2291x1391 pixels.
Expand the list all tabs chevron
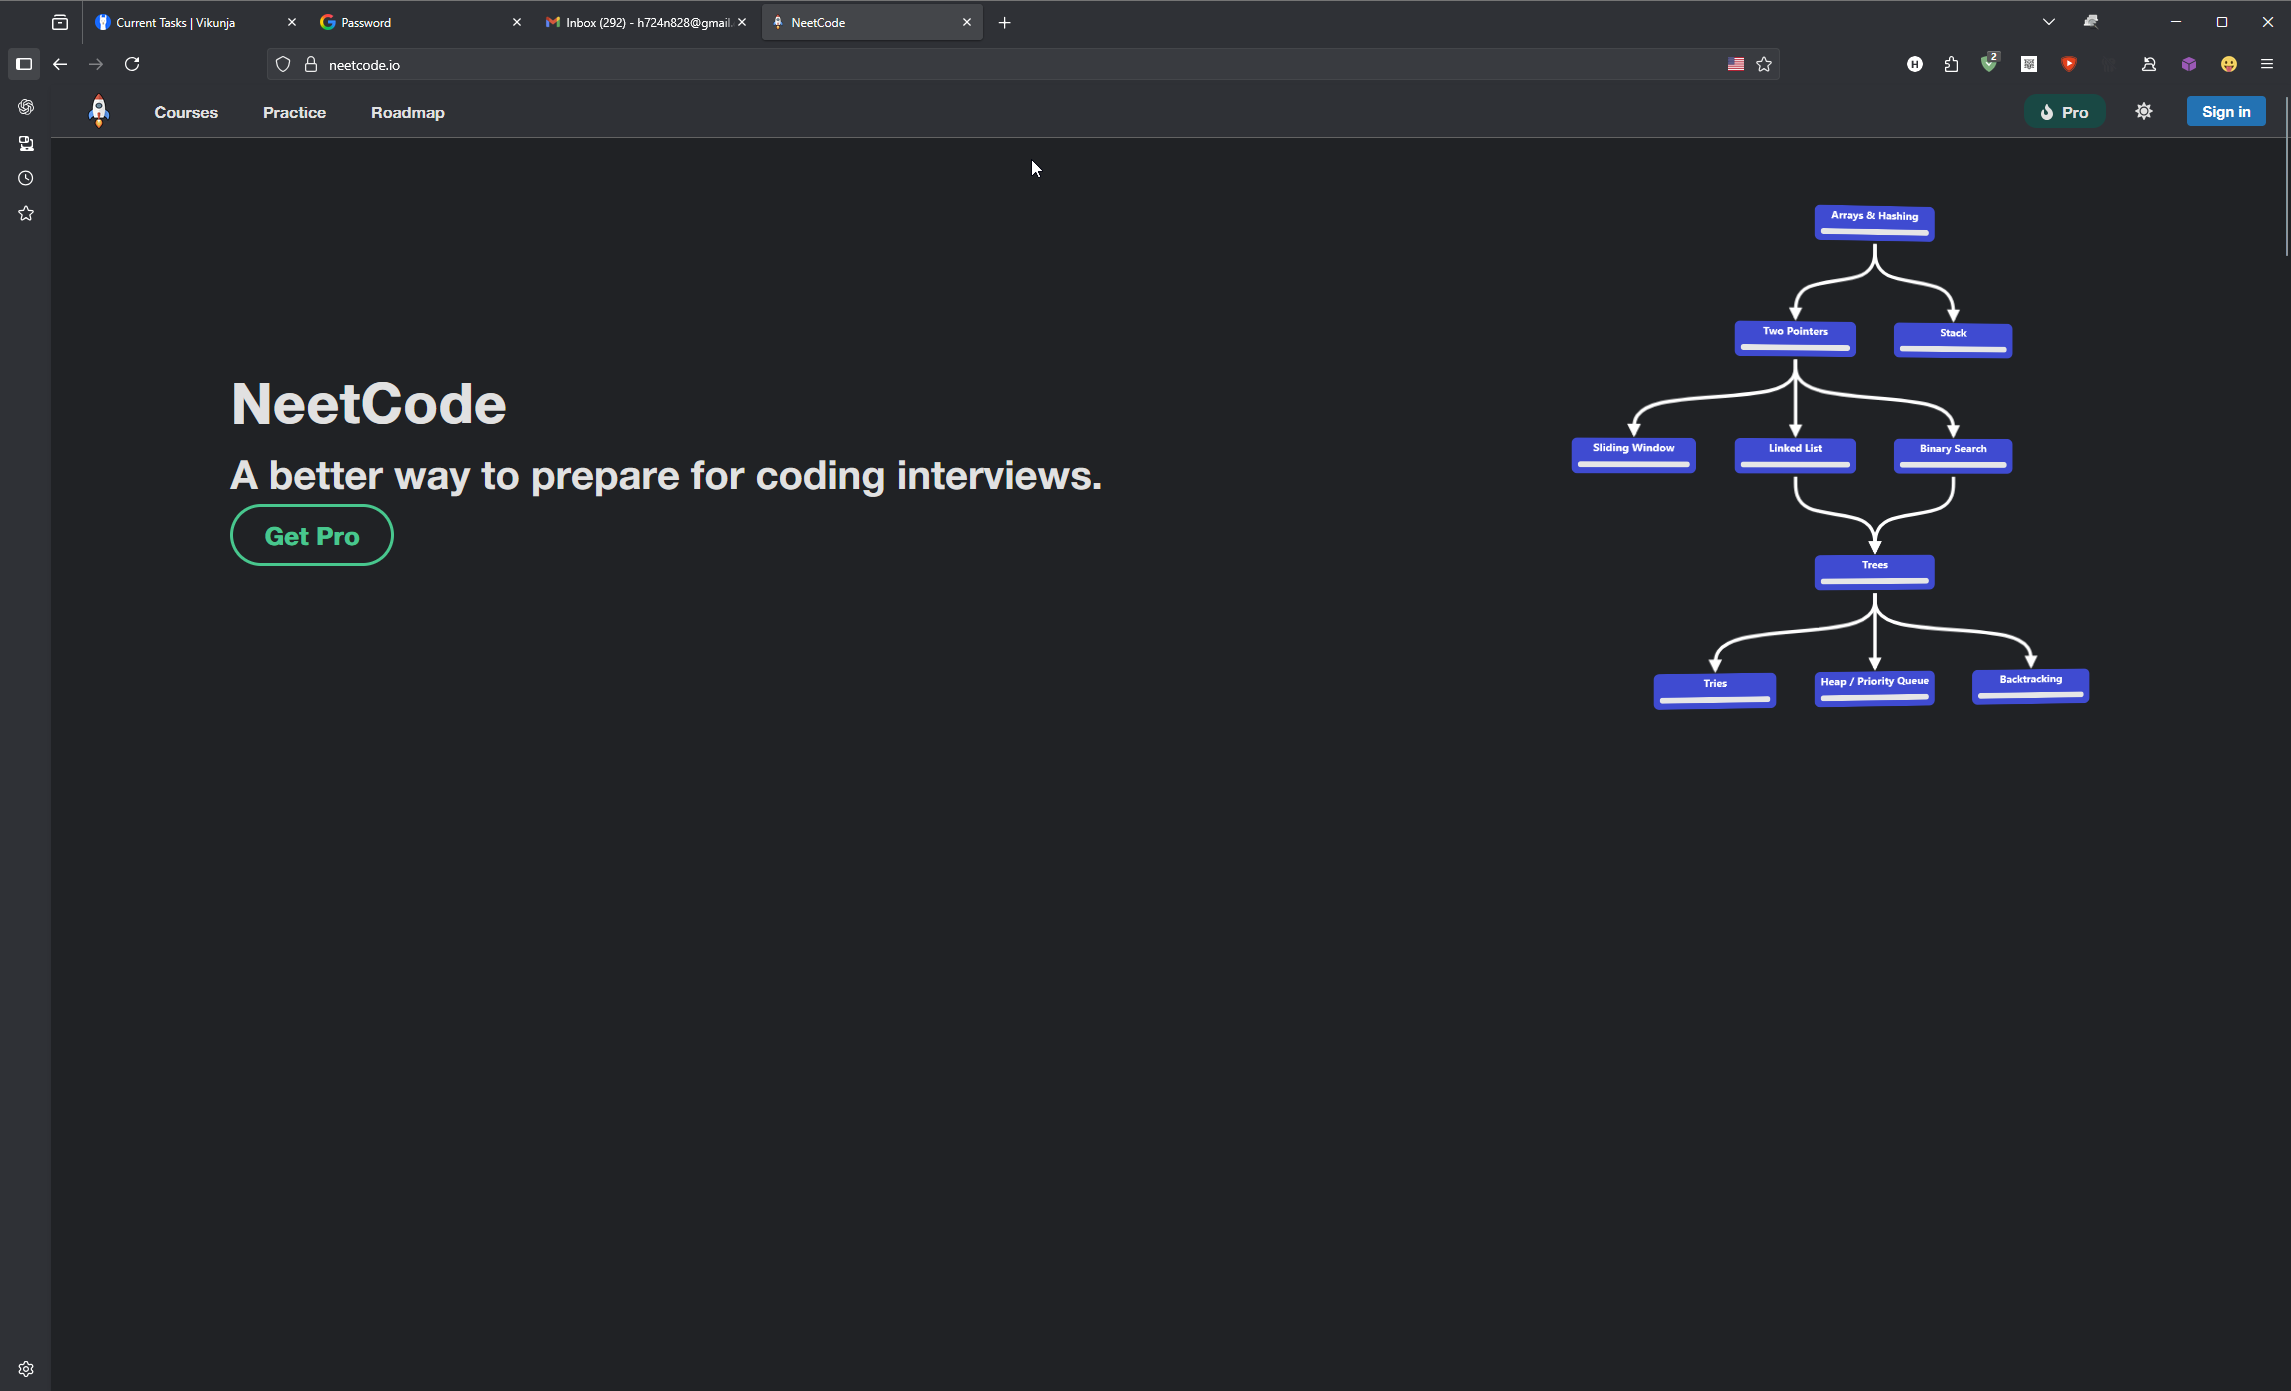[2049, 22]
